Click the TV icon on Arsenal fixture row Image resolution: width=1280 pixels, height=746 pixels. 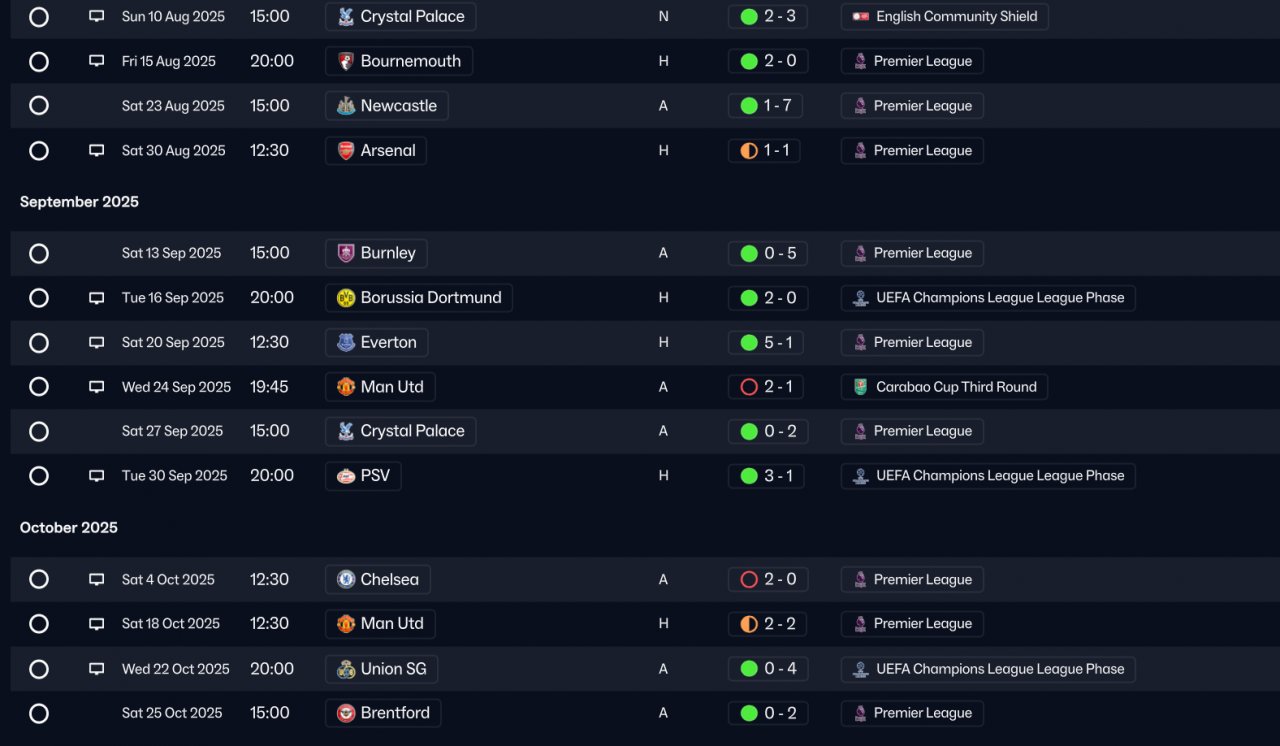tap(96, 151)
